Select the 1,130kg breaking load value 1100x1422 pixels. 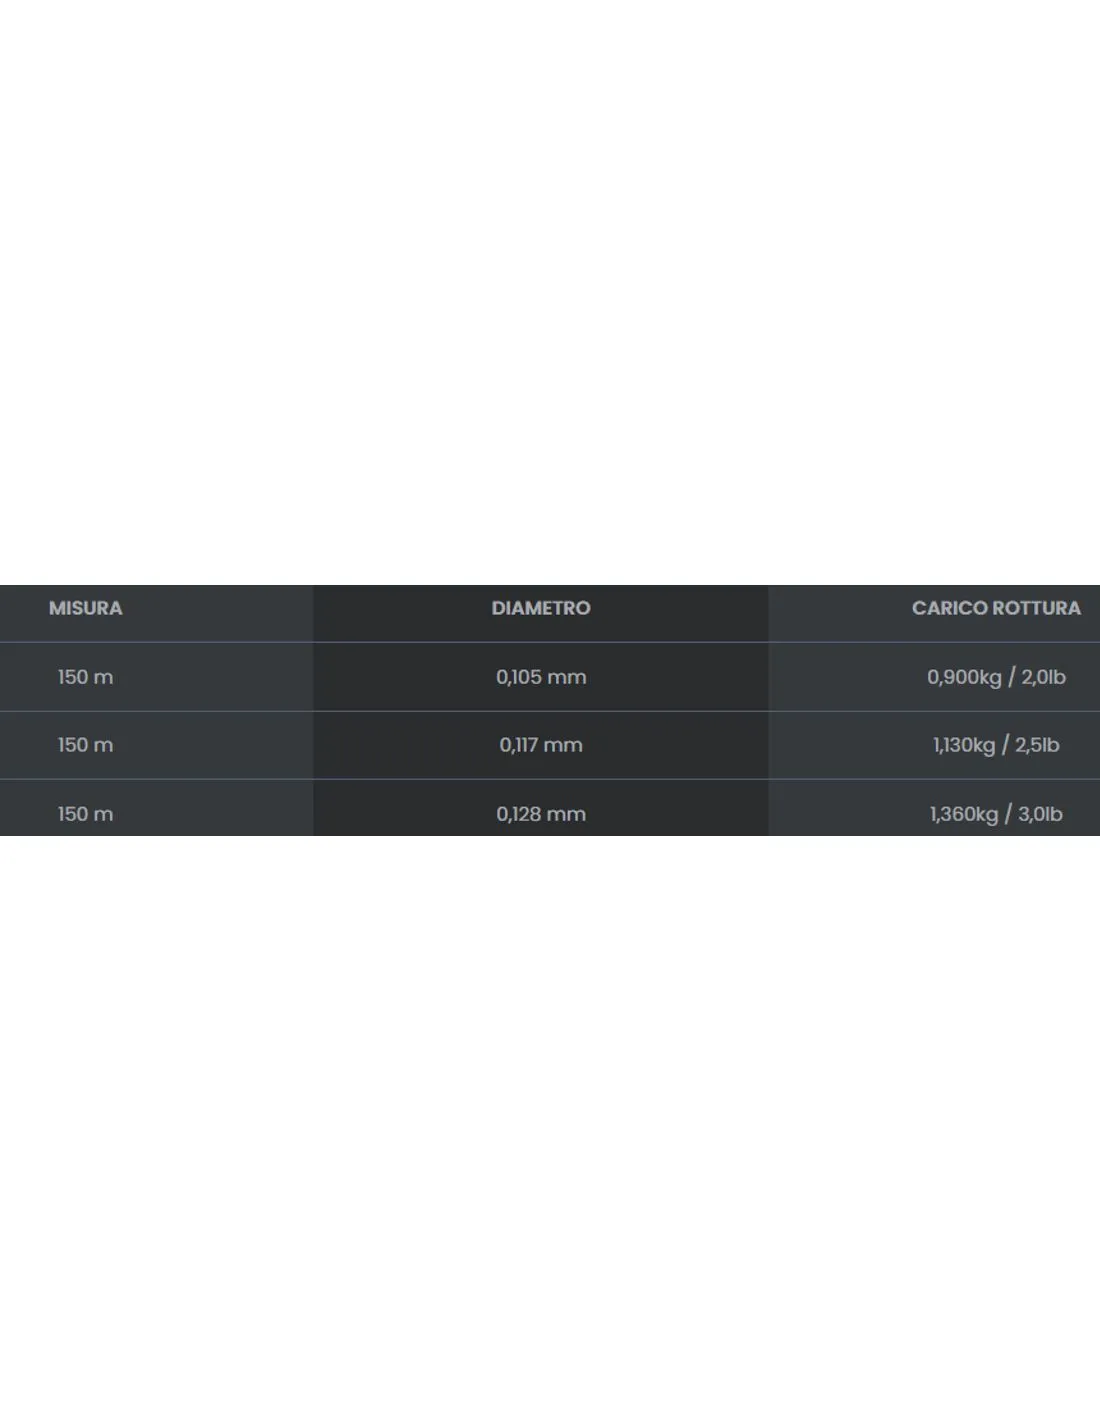point(964,745)
